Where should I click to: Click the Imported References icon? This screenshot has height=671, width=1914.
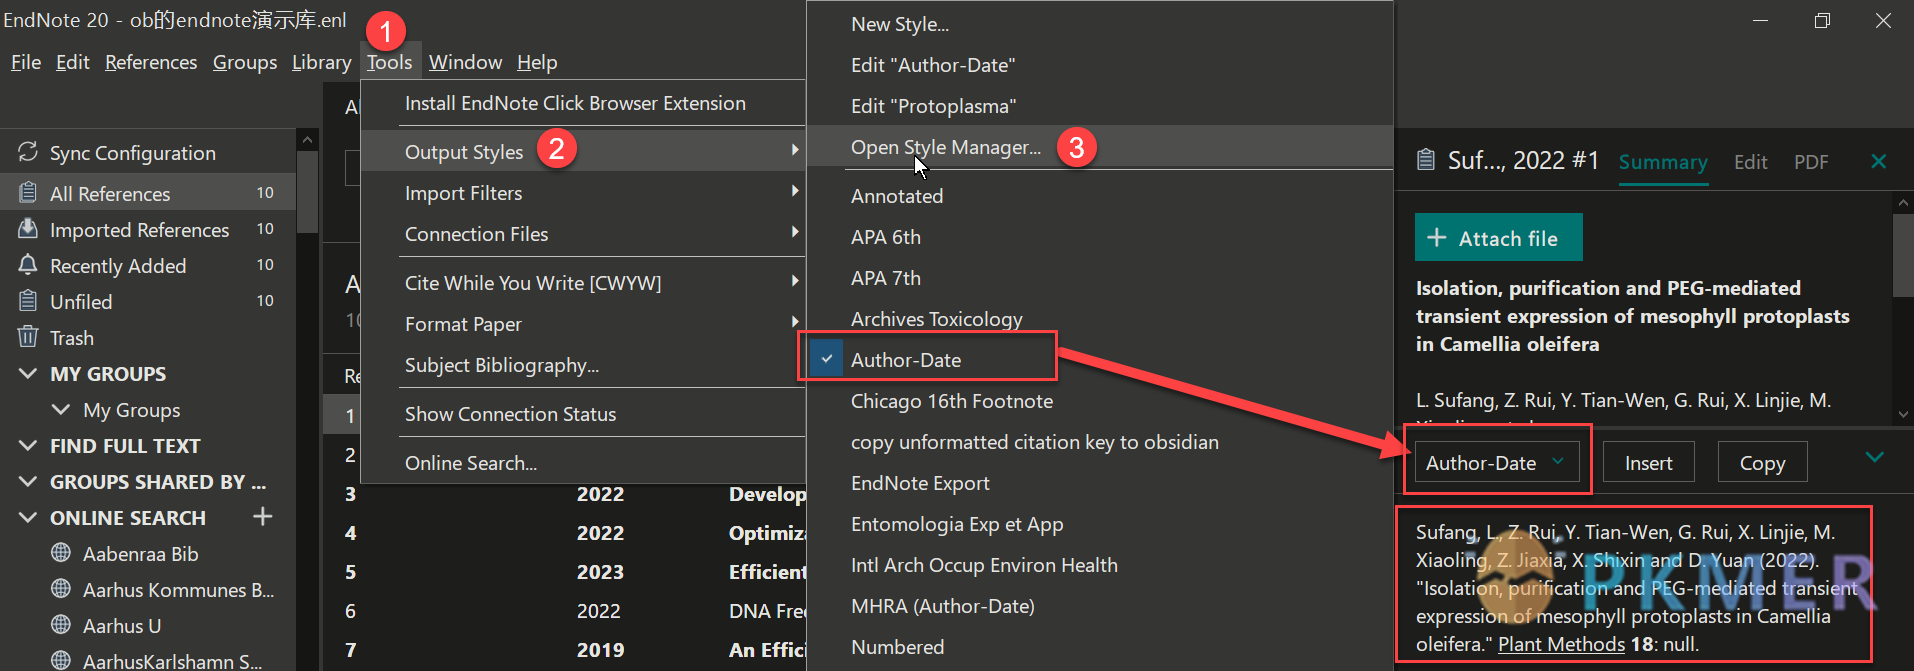click(x=28, y=229)
